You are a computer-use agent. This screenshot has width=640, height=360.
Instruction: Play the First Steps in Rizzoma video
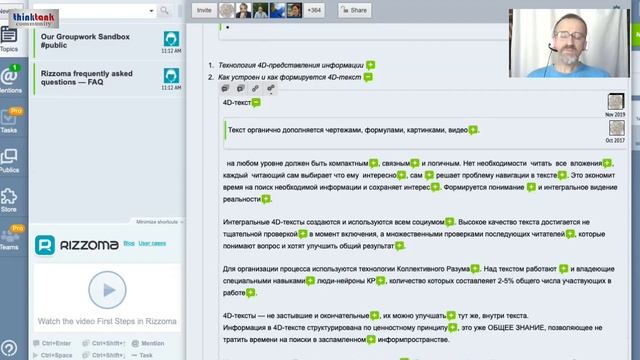click(107, 290)
